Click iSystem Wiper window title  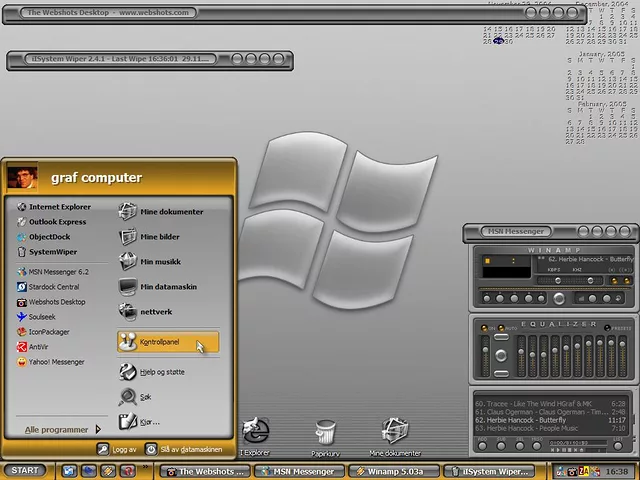click(120, 59)
